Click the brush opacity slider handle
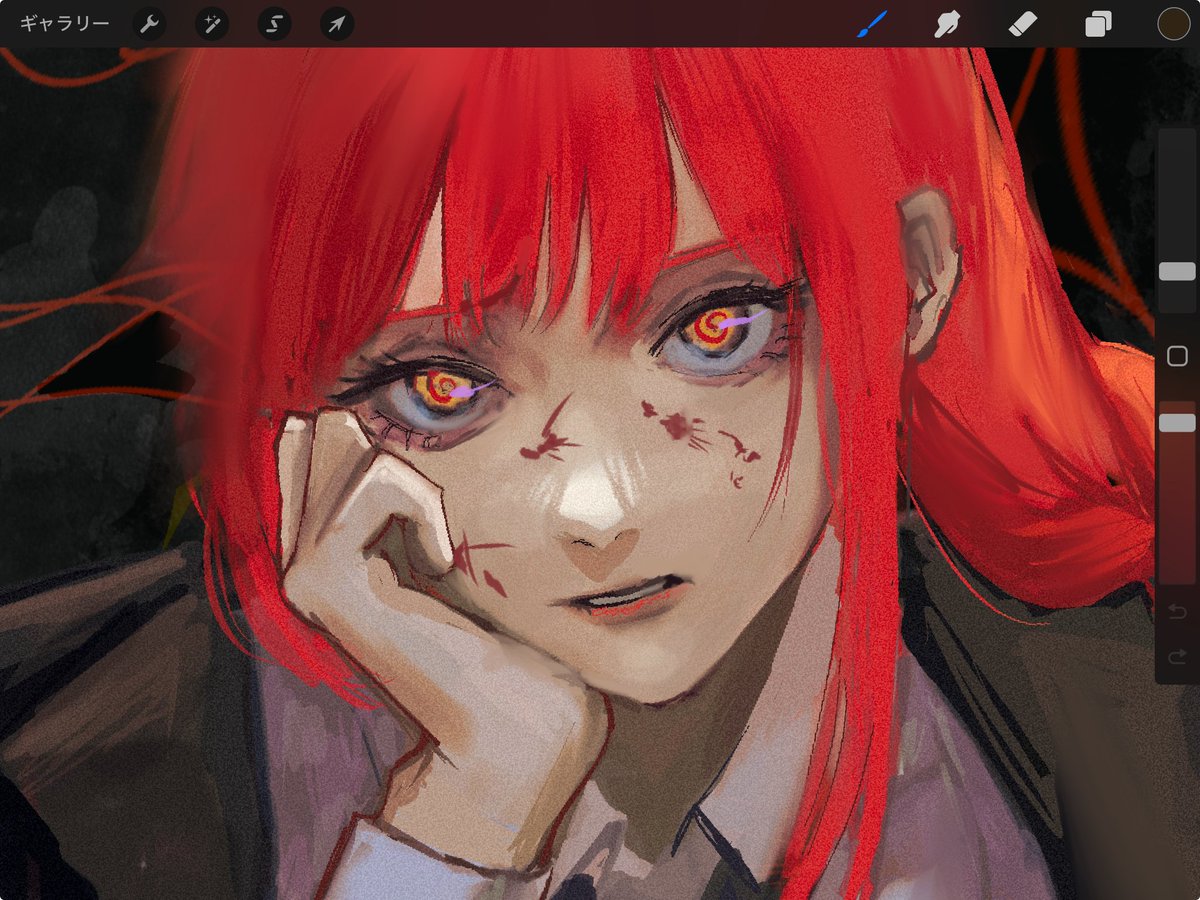The height and width of the screenshot is (900, 1200). click(1177, 424)
